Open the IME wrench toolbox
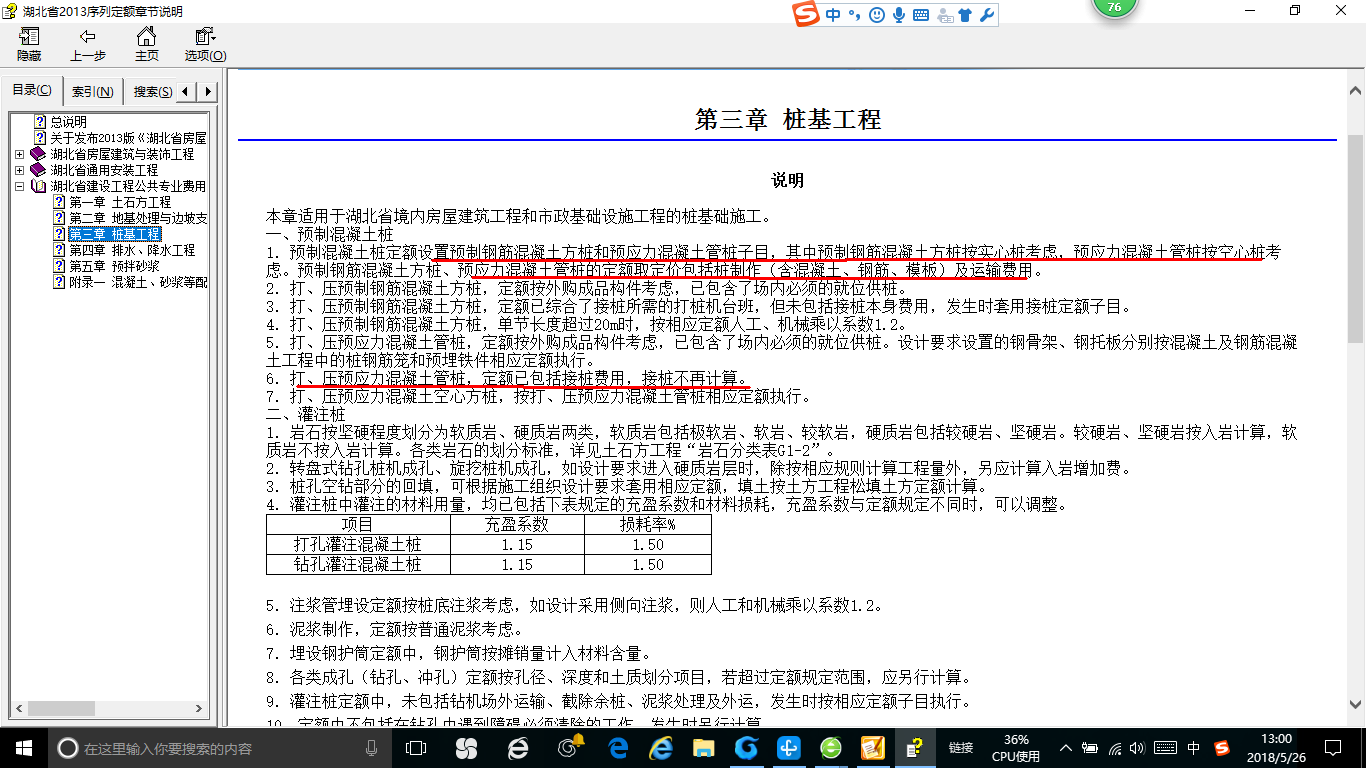This screenshot has height=768, width=1366. coord(986,15)
